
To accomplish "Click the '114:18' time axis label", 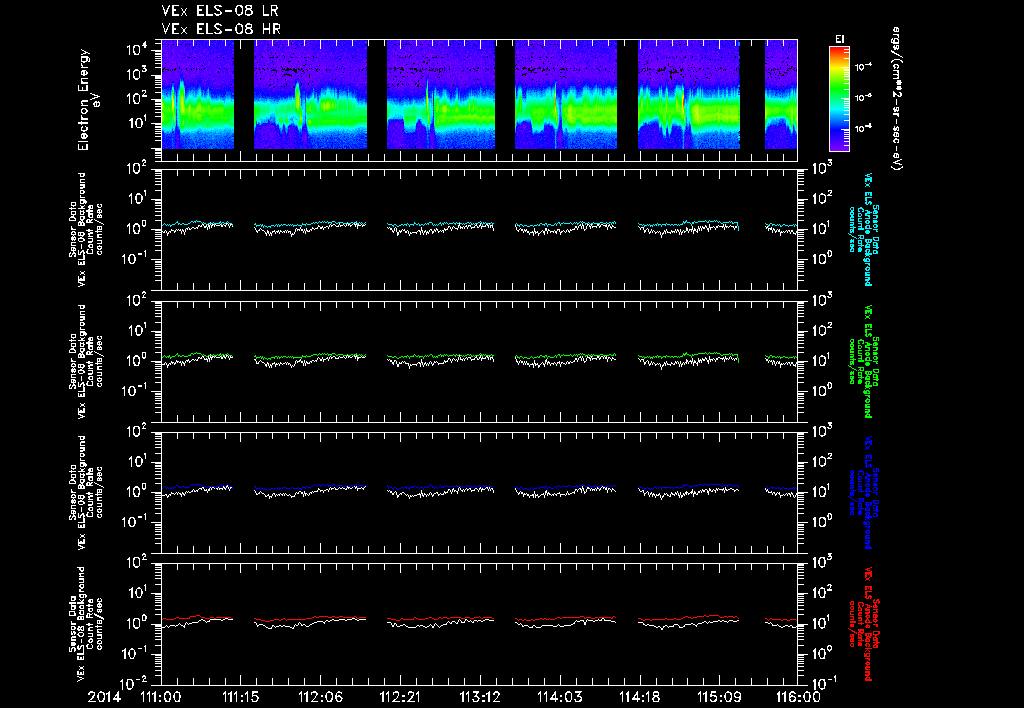I will 639,698.
